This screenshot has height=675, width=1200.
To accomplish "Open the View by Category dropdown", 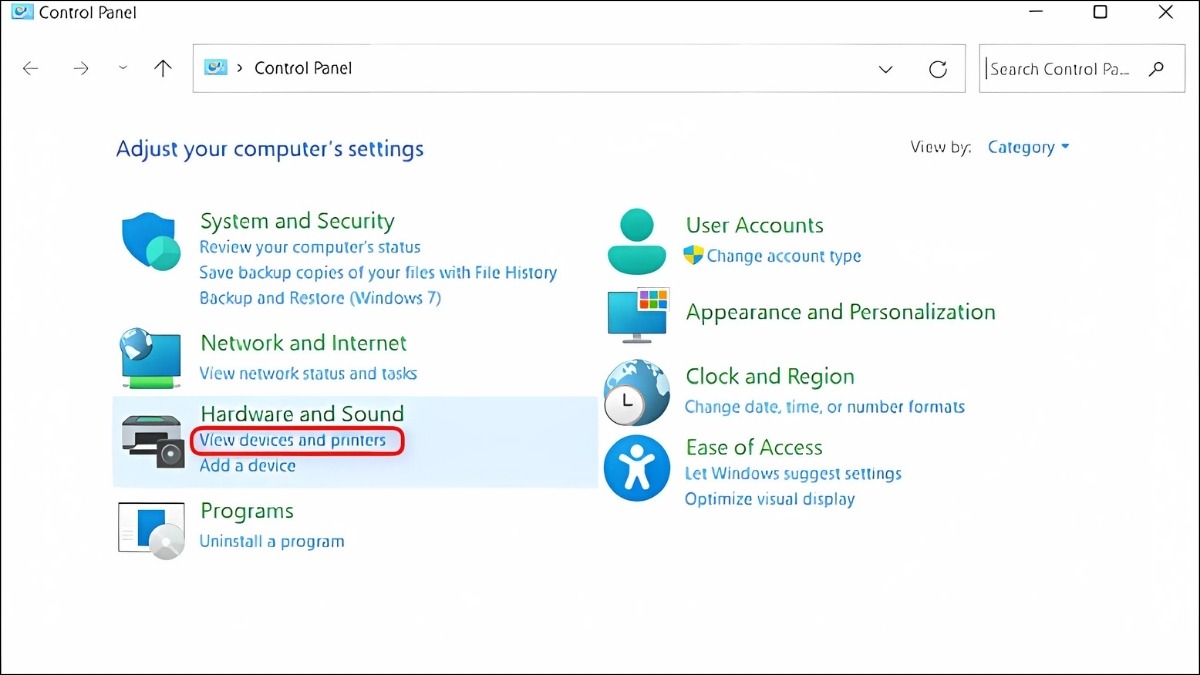I will (x=1028, y=147).
